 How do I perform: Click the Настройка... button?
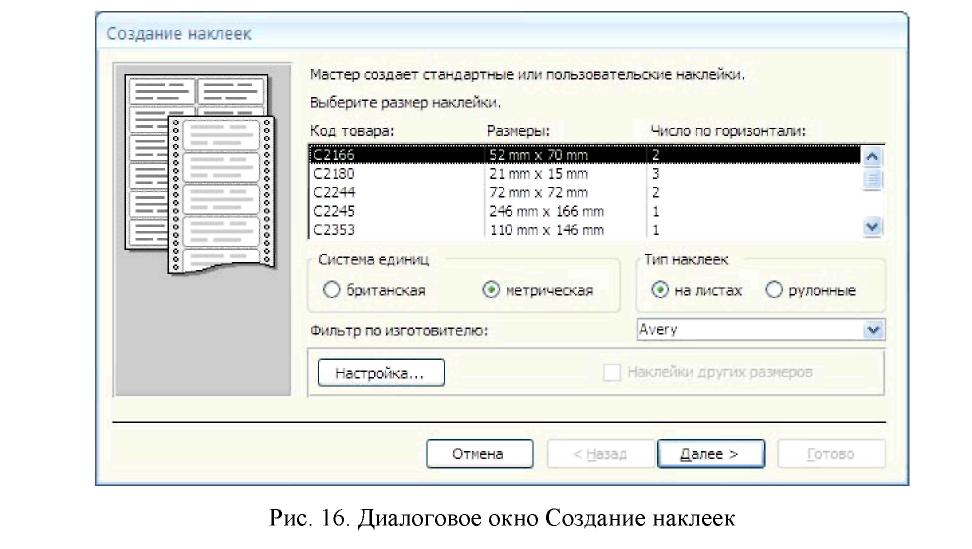(x=381, y=373)
